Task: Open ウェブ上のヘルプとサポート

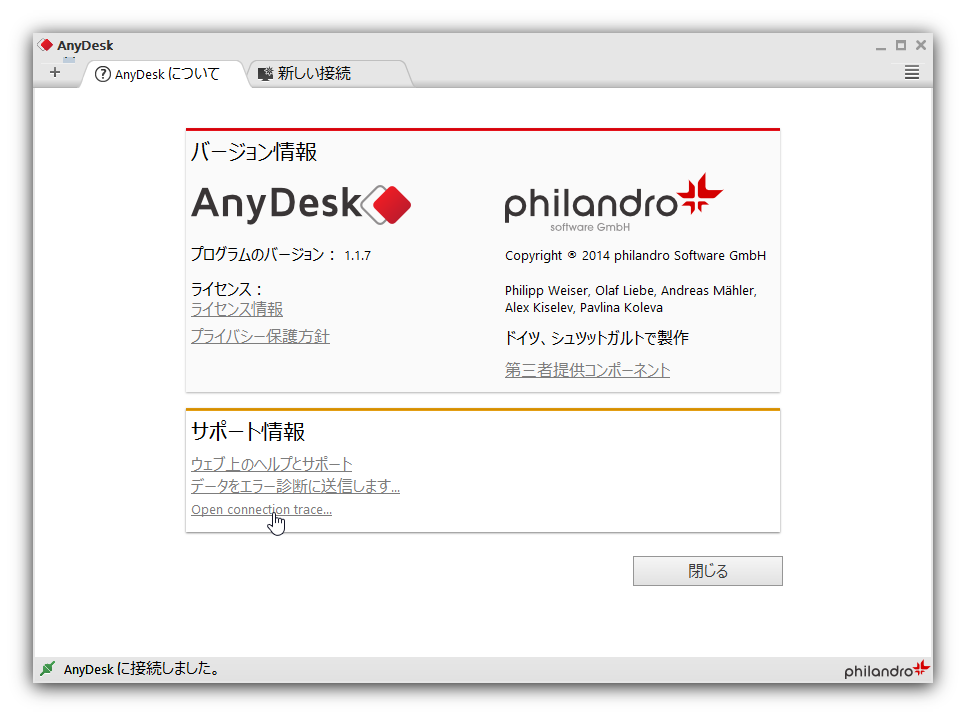Action: tap(271, 464)
